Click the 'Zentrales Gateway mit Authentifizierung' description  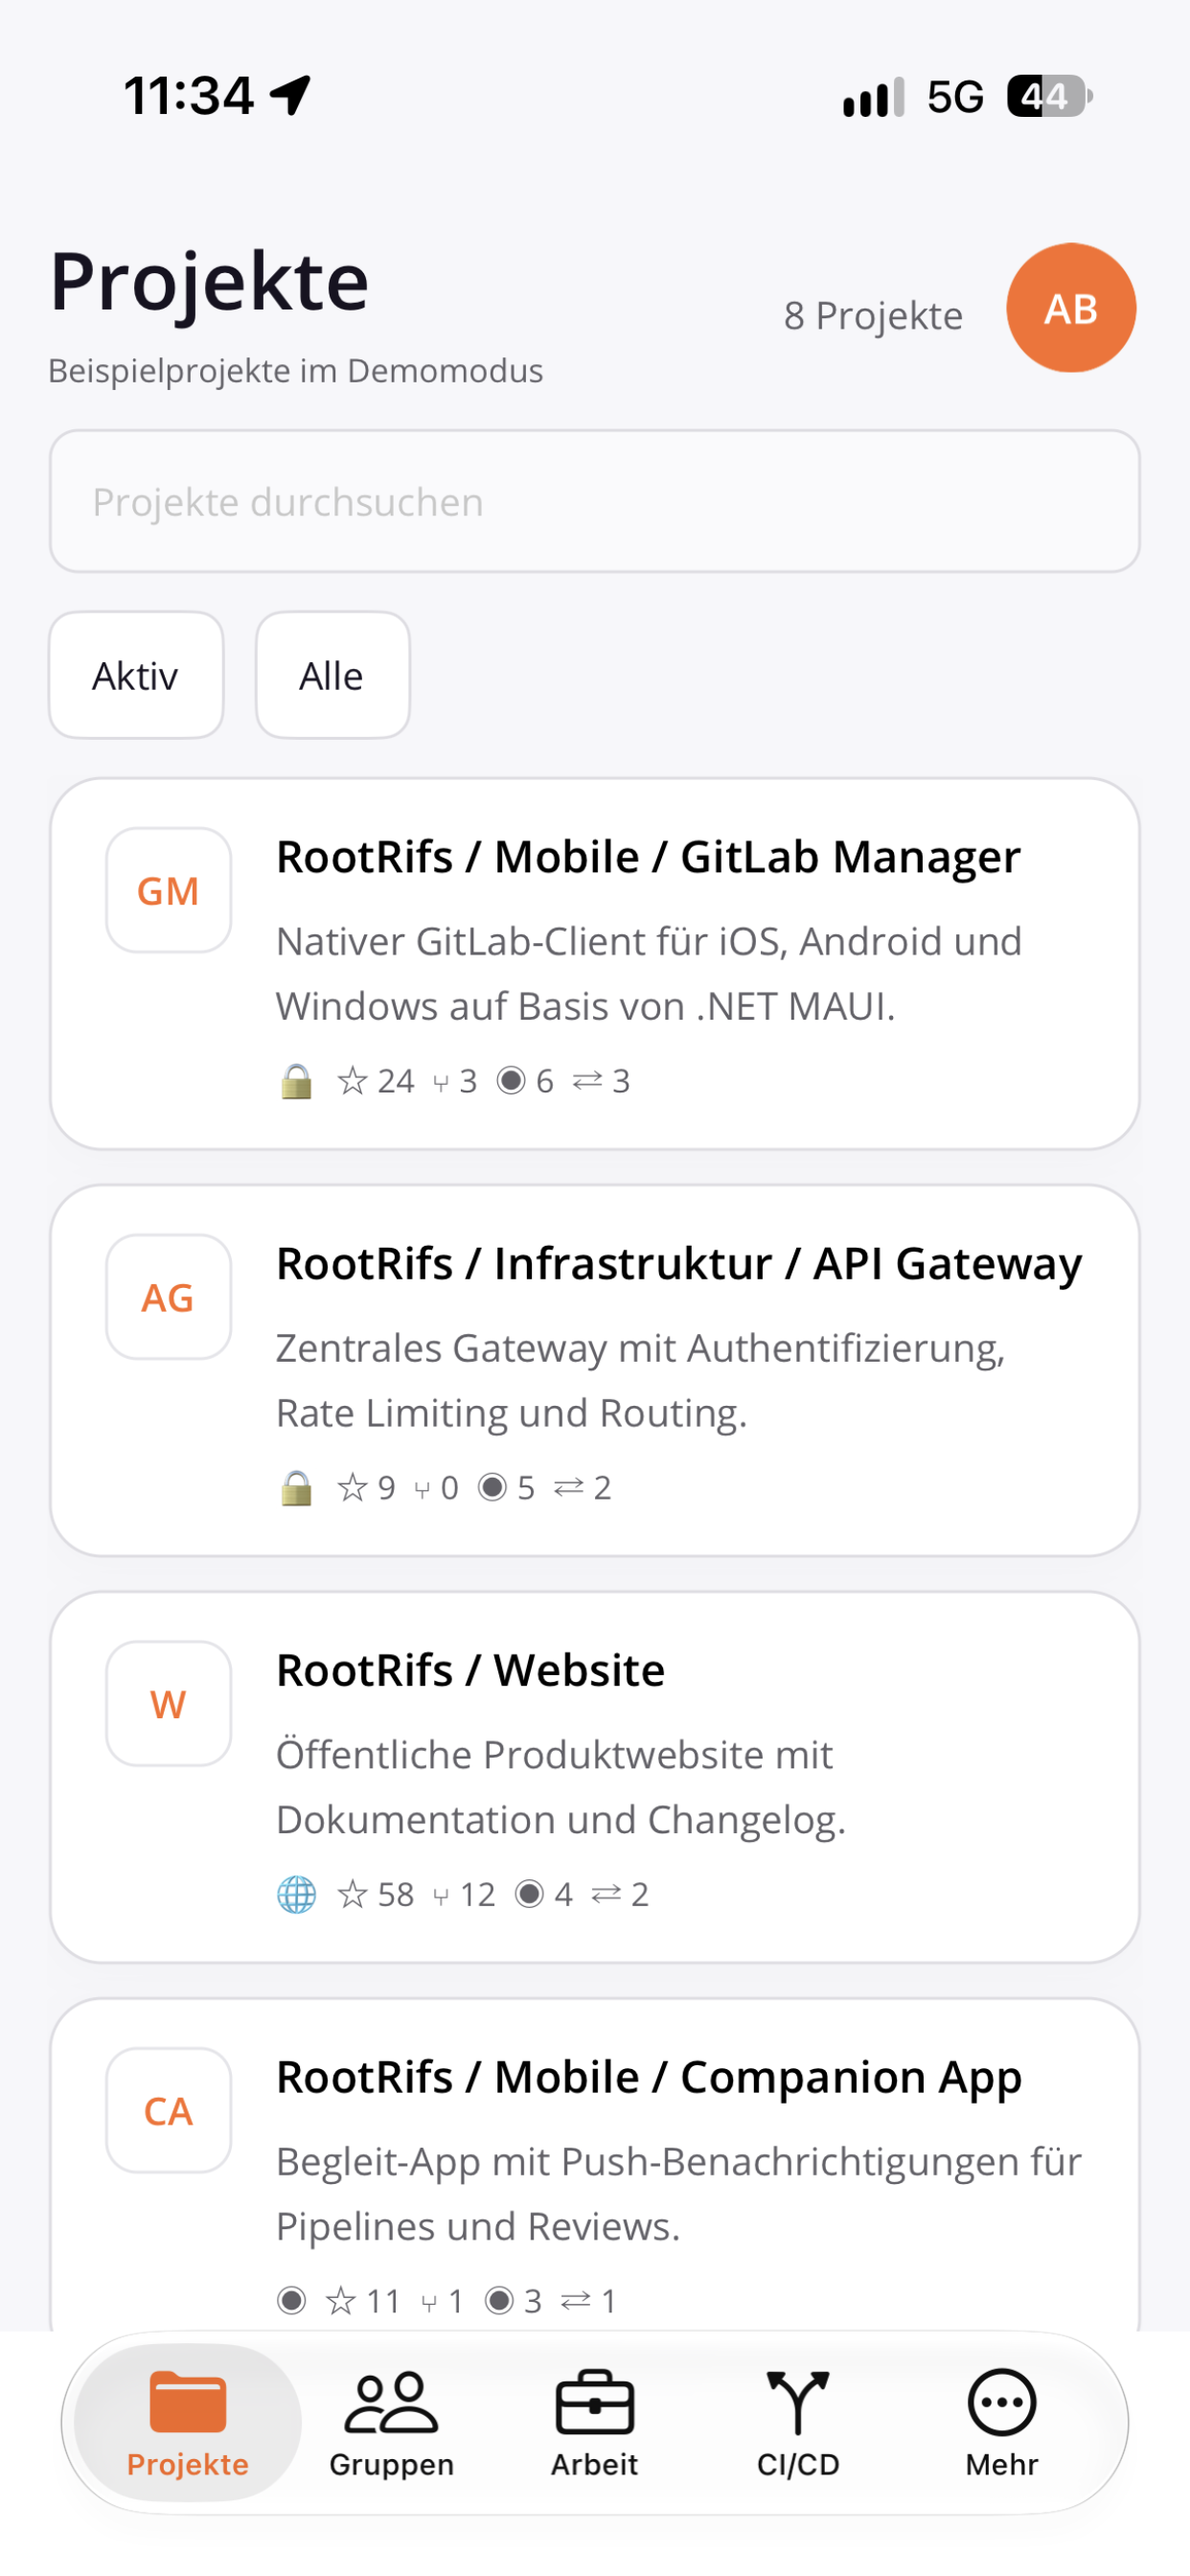pos(640,1381)
